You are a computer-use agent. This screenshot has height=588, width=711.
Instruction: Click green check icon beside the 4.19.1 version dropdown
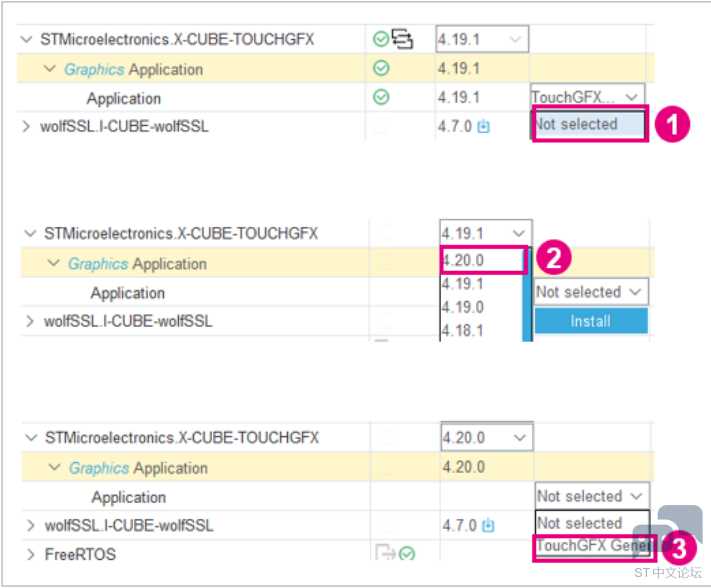coord(381,39)
